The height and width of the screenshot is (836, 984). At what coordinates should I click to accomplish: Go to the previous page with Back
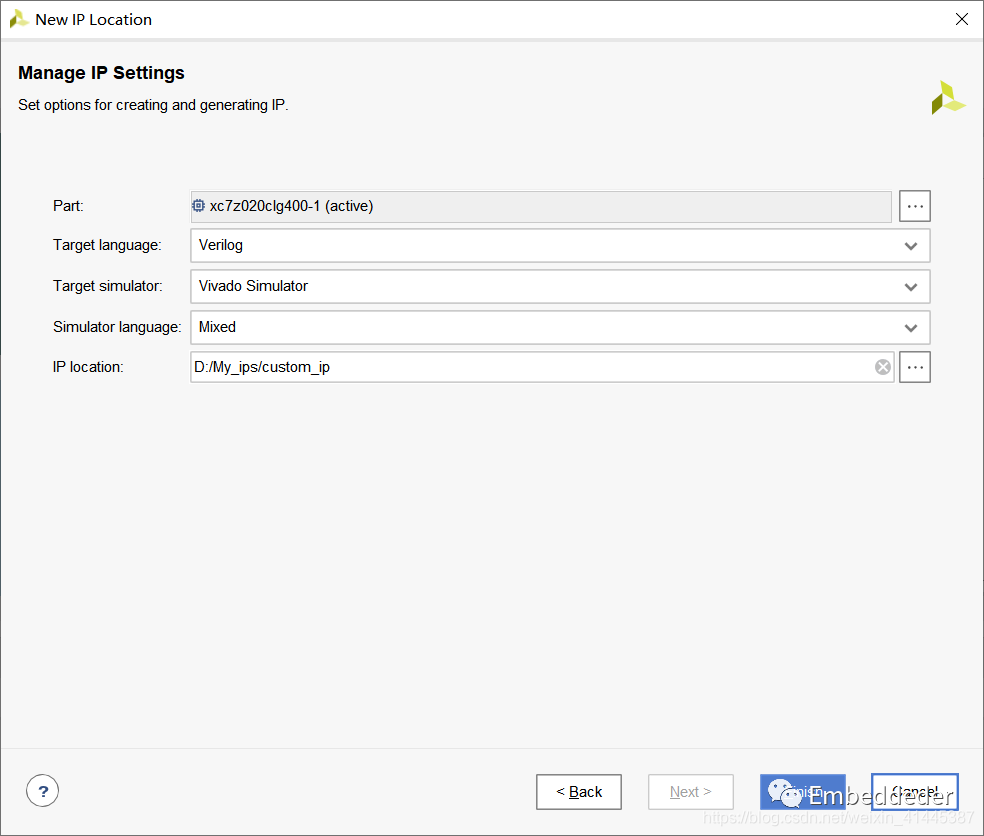point(578,792)
